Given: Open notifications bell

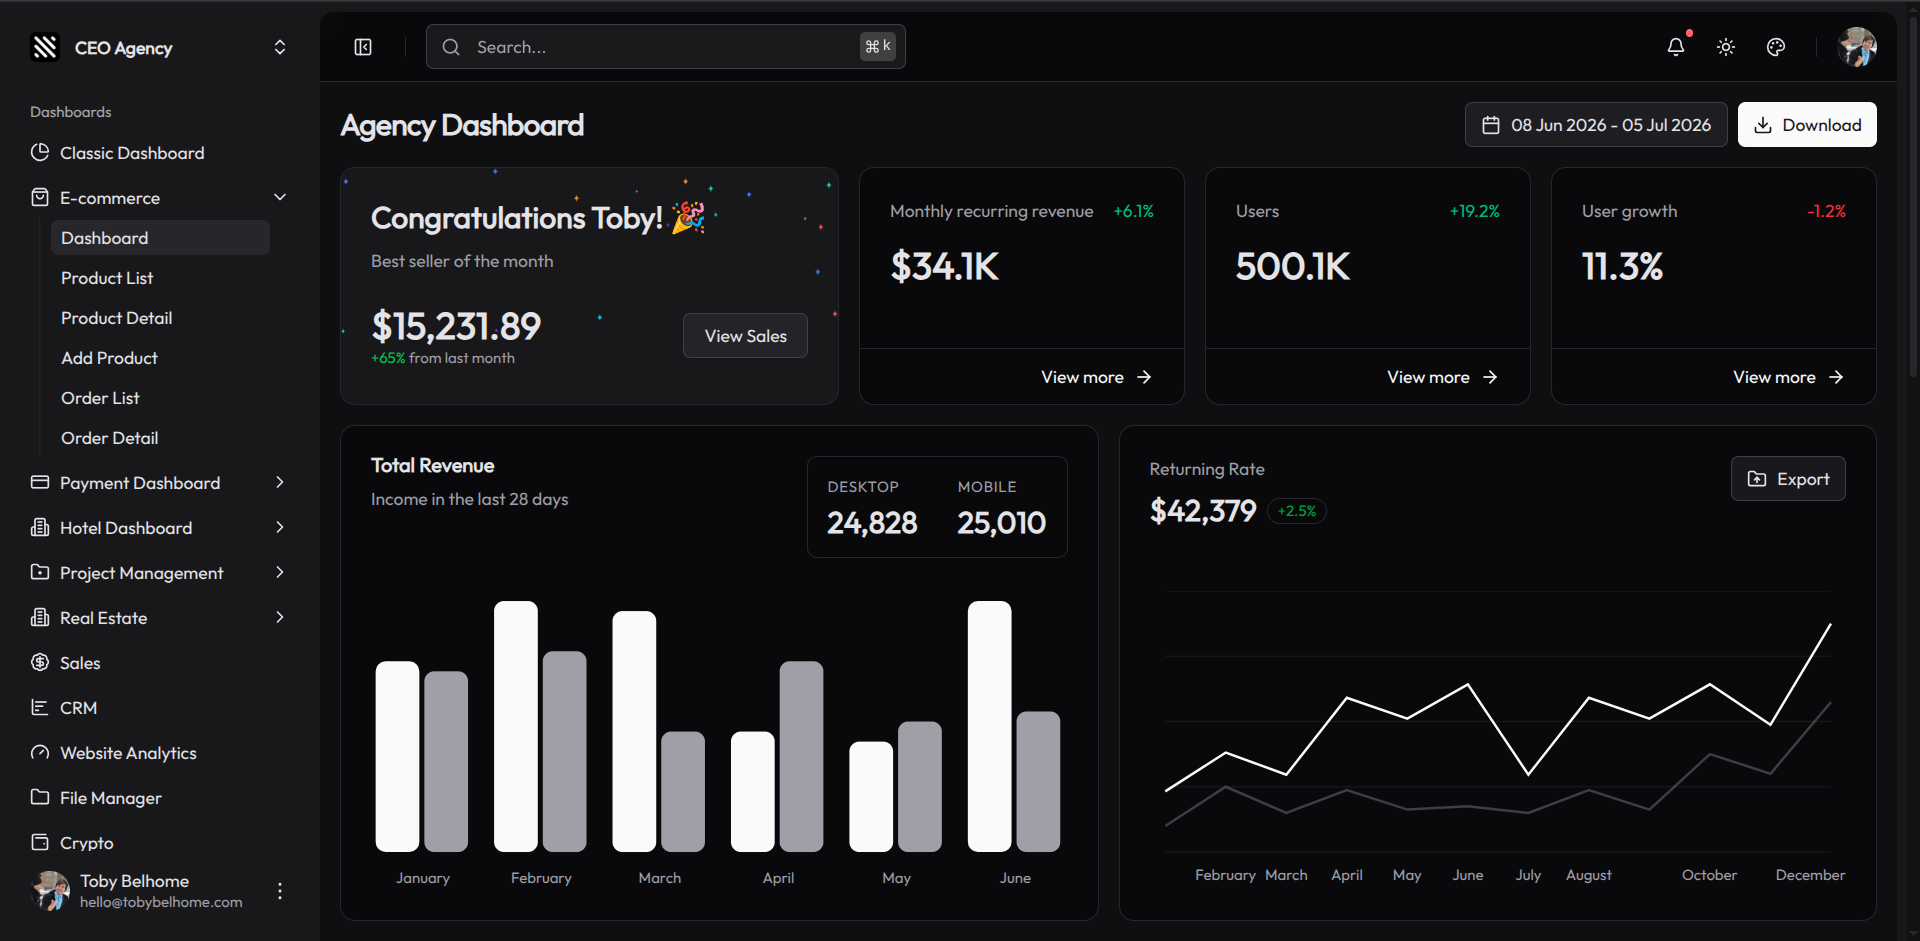Looking at the screenshot, I should [x=1676, y=47].
